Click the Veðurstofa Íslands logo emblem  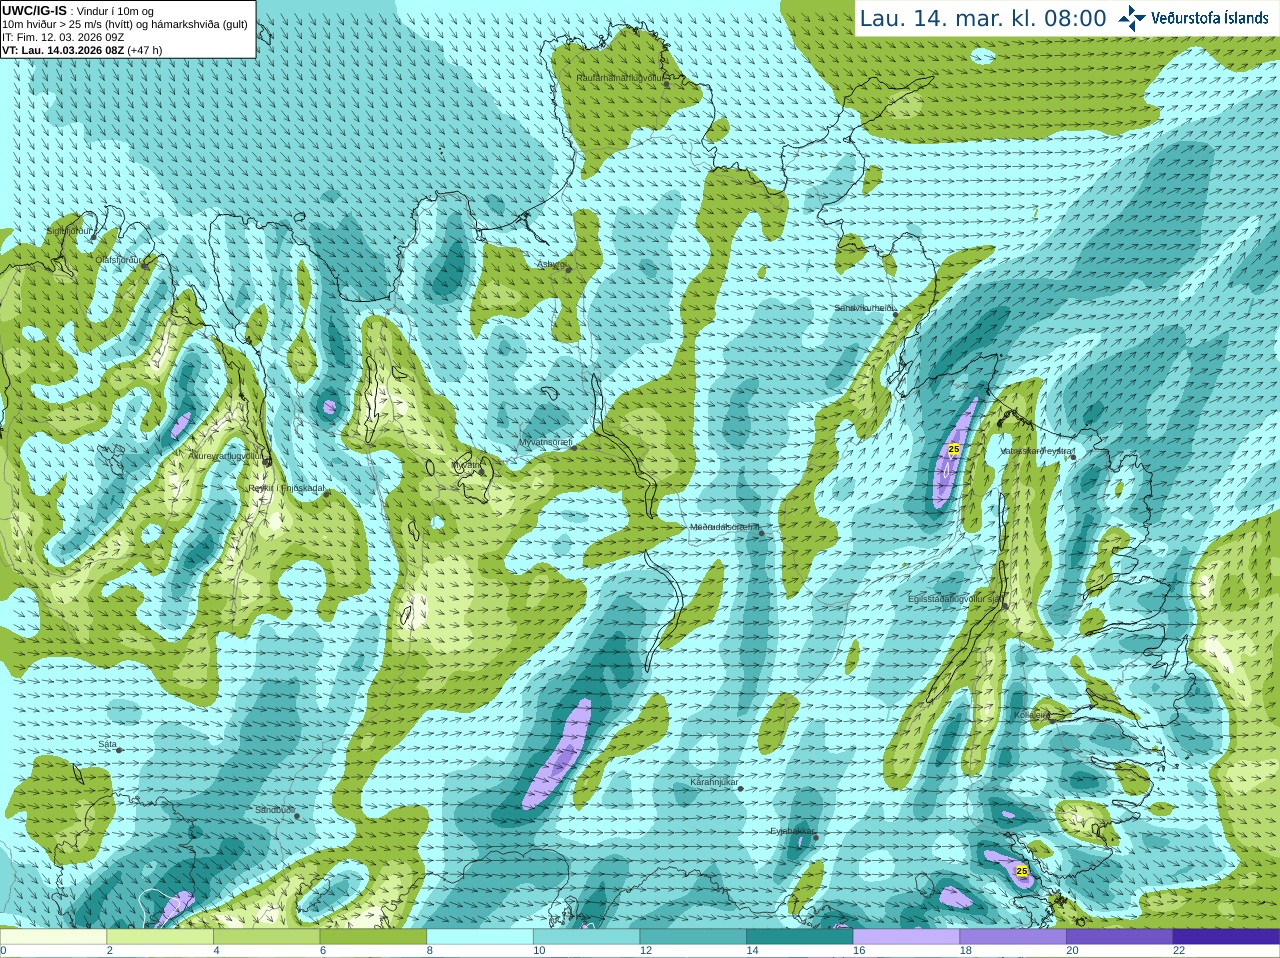tap(1132, 18)
